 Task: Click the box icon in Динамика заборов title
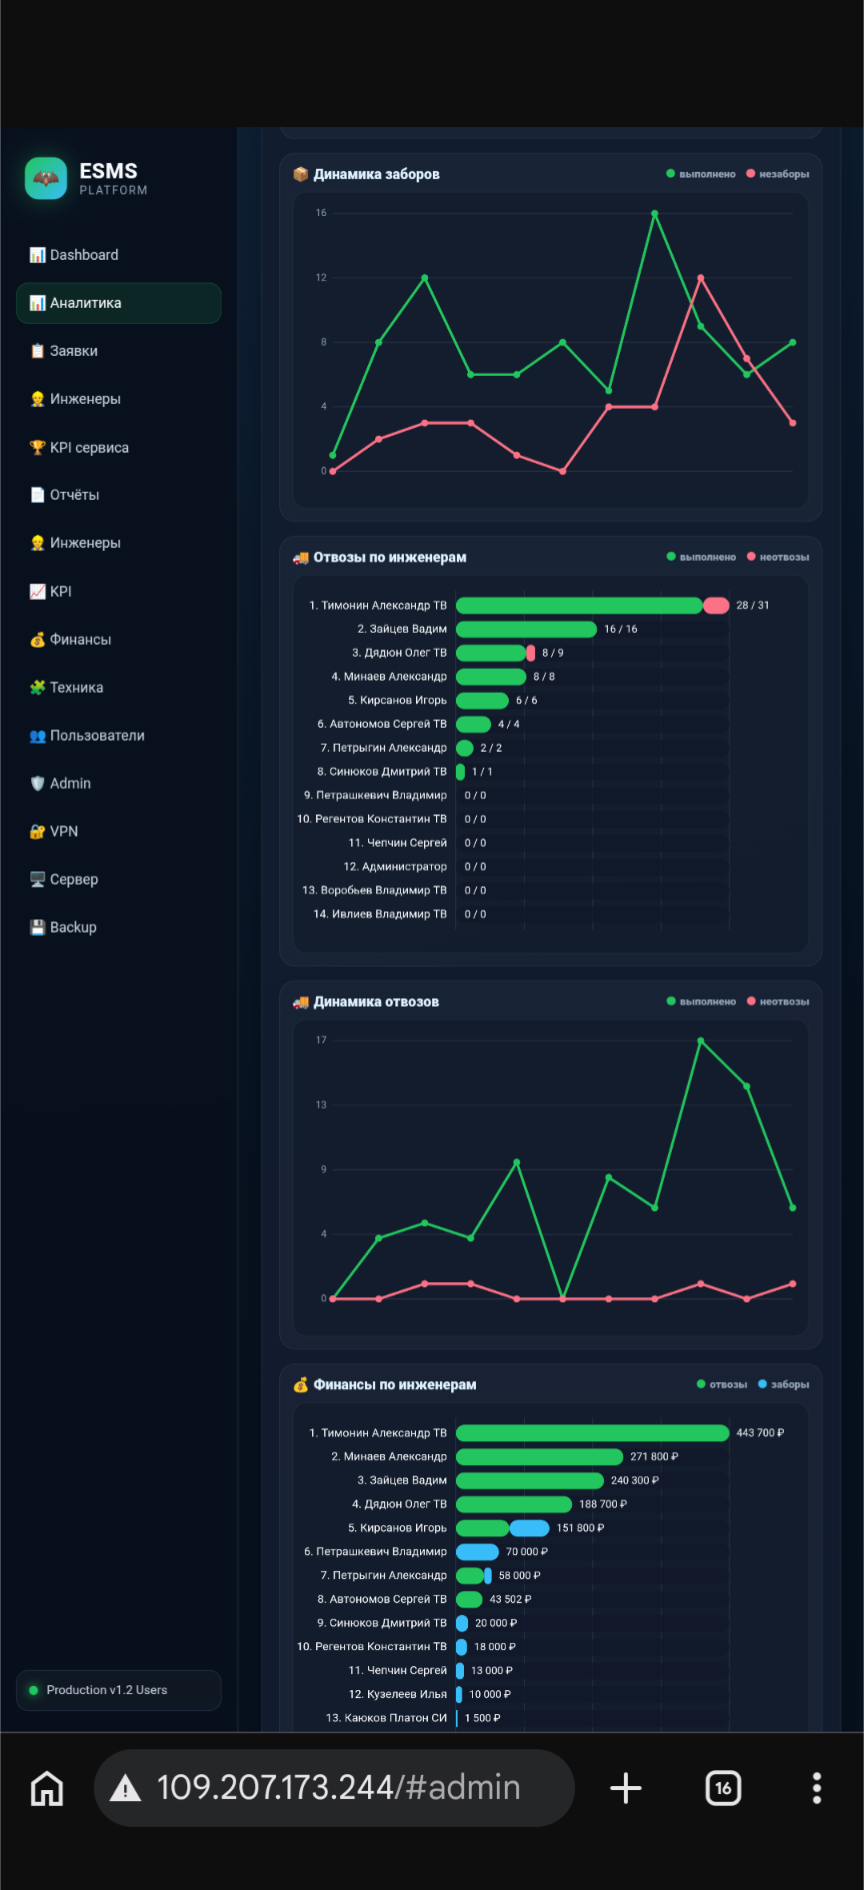coord(300,174)
